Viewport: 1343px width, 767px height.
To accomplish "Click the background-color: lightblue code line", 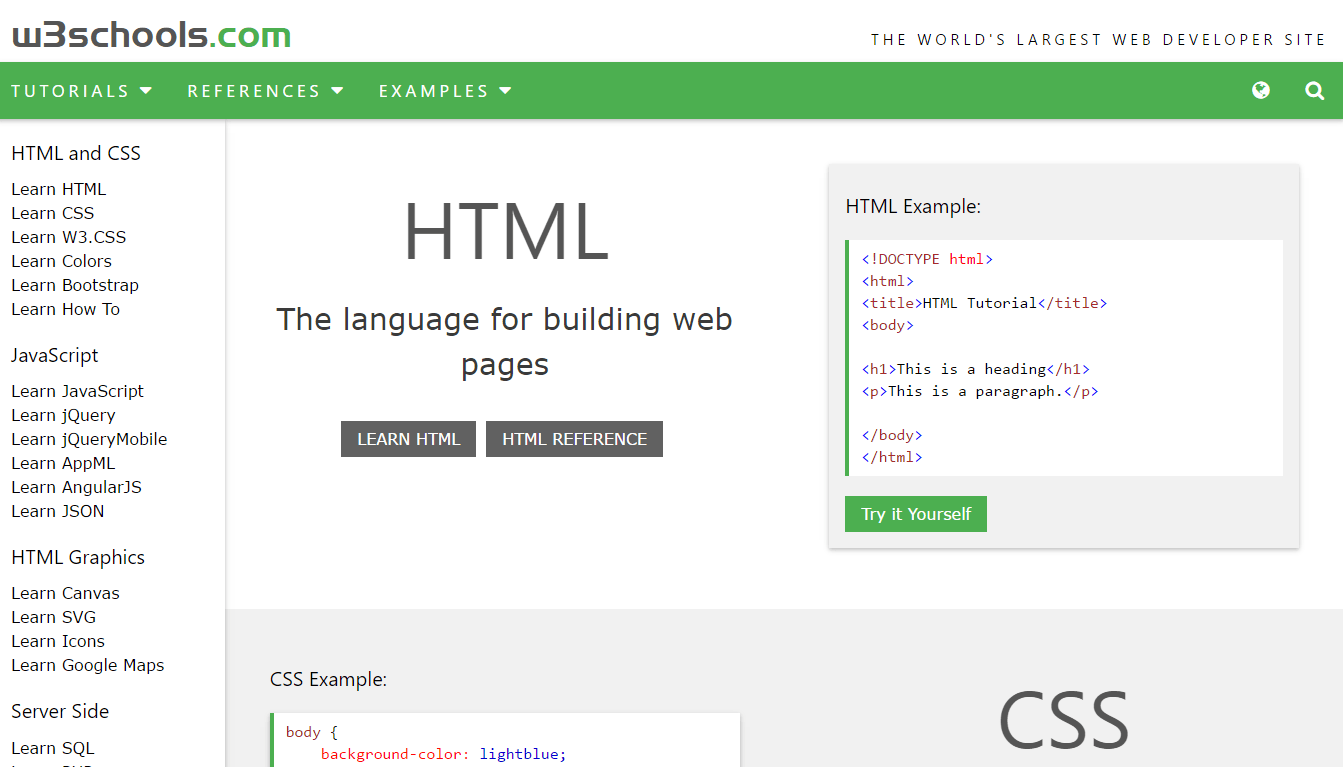I will point(444,754).
